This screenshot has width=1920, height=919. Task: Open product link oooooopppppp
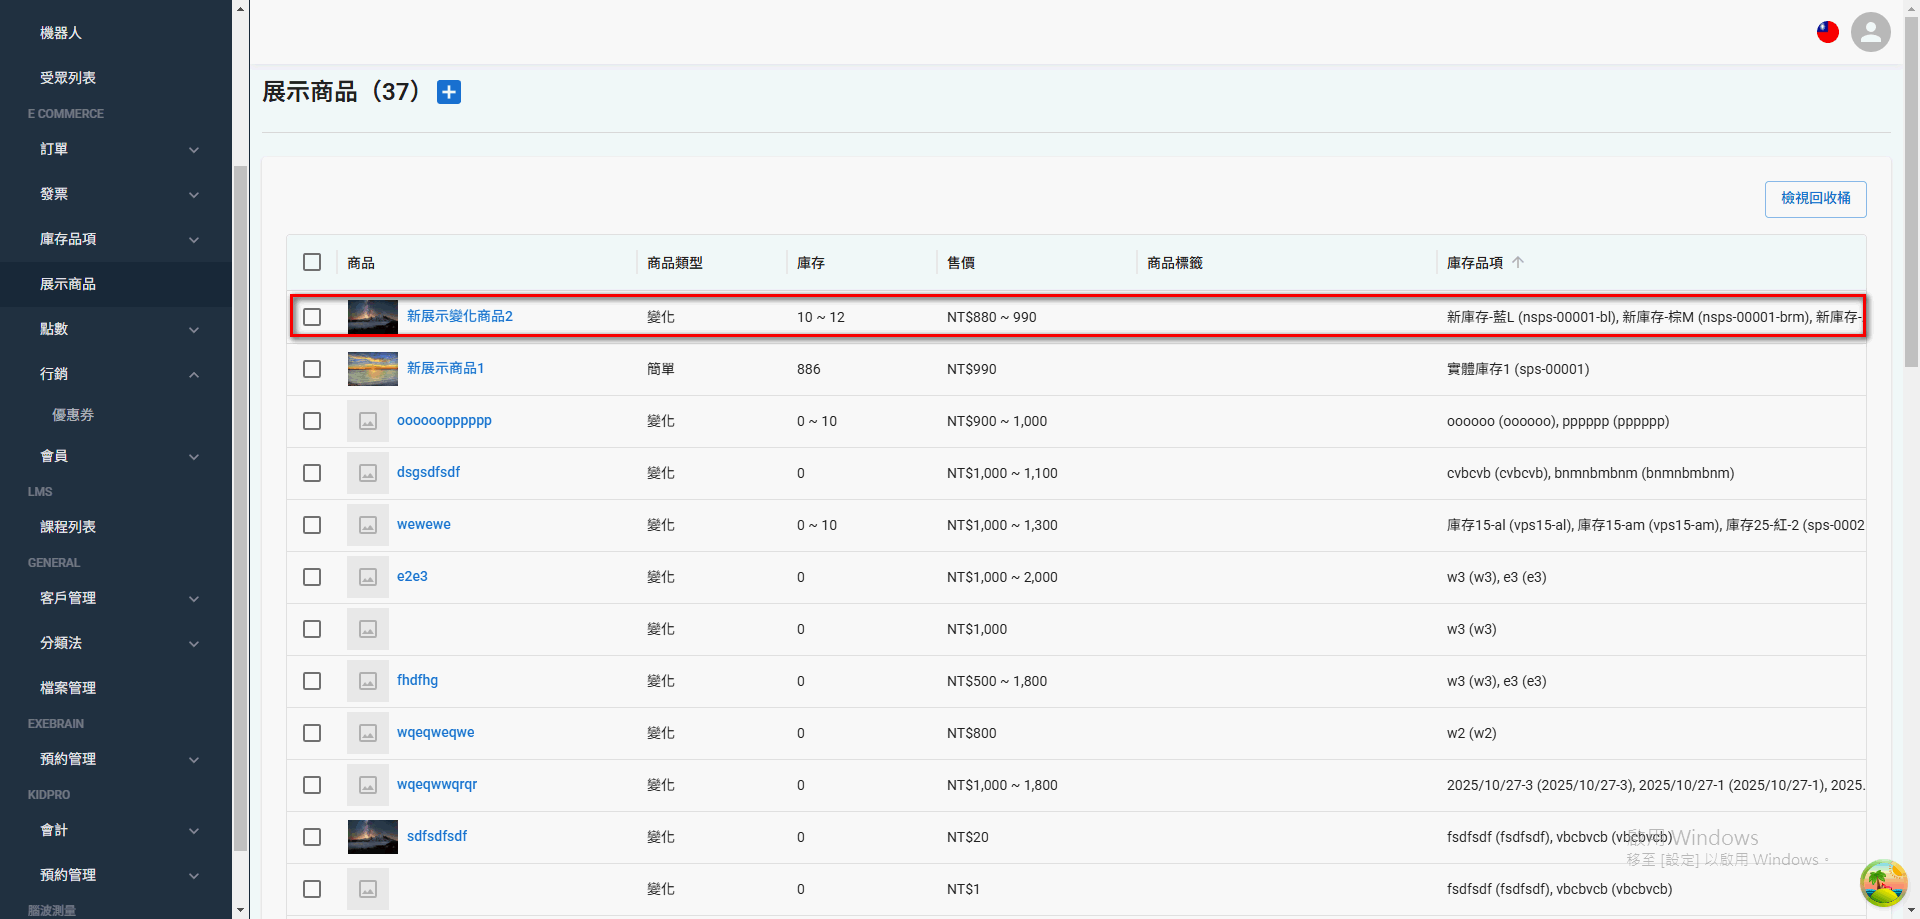click(x=444, y=421)
